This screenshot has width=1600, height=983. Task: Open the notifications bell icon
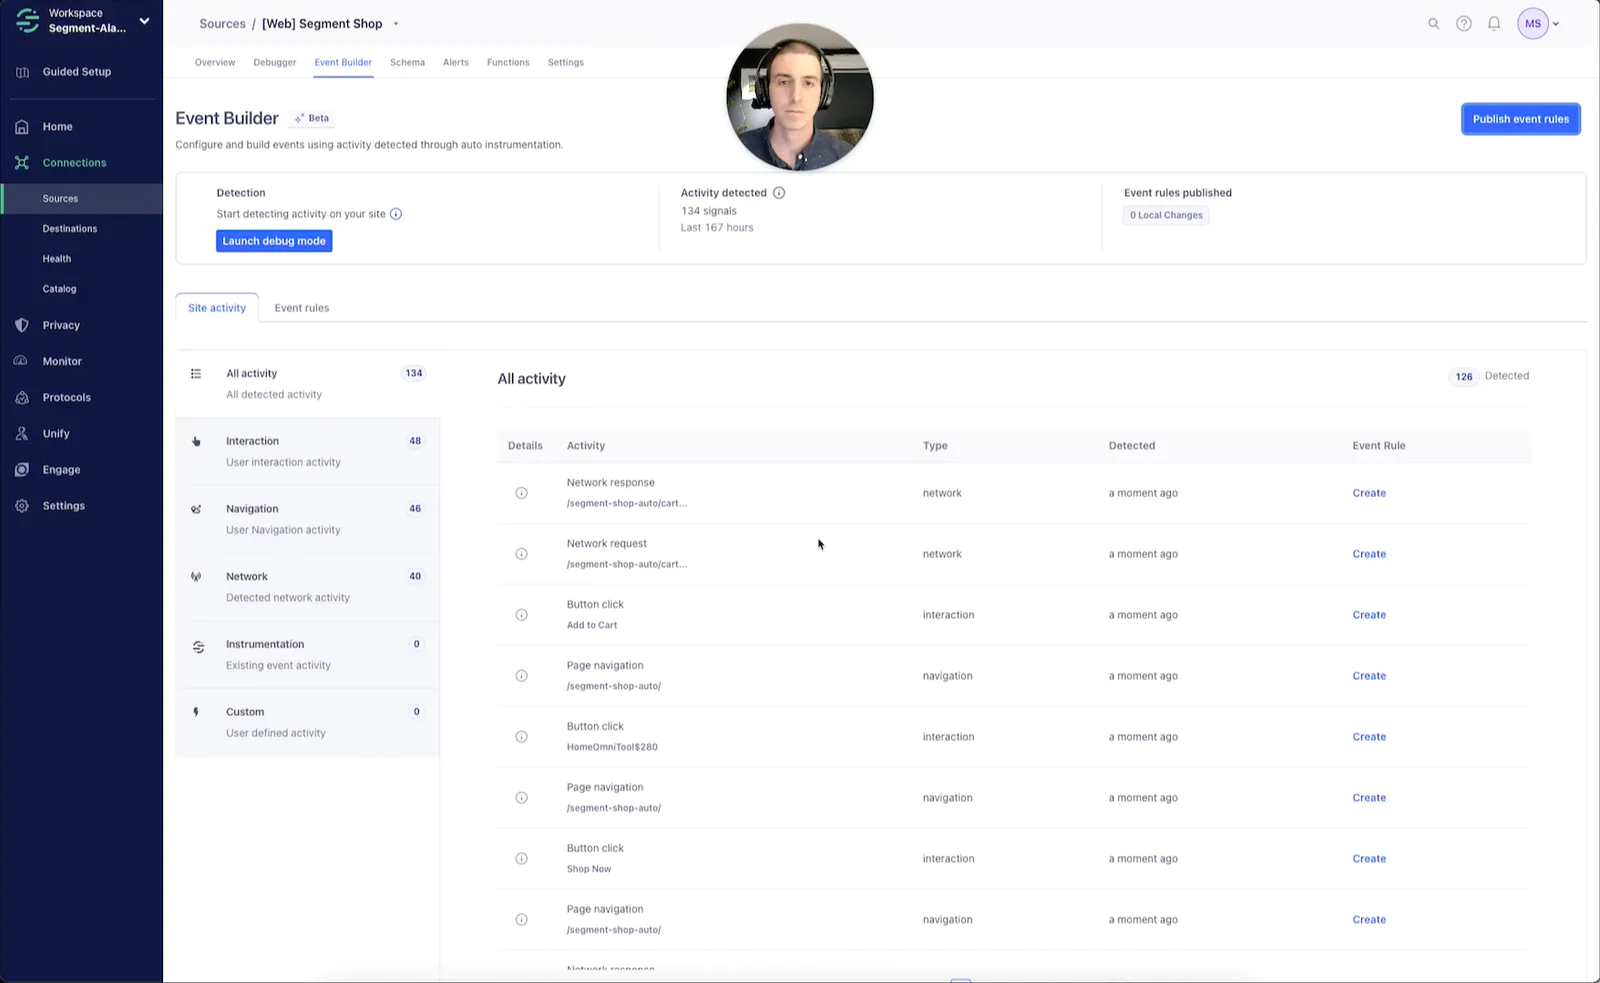[x=1493, y=24]
